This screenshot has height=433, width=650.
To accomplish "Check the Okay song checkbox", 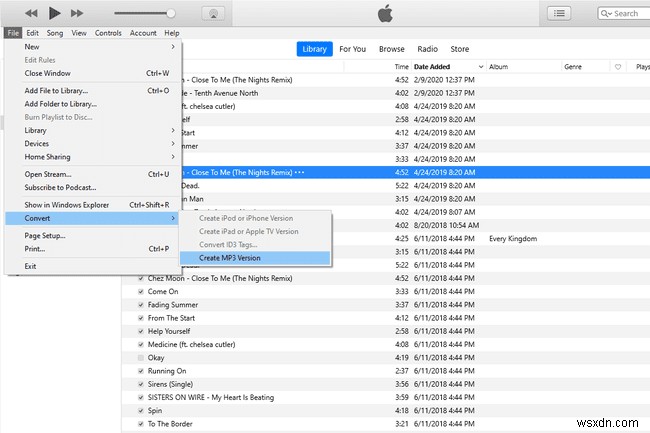I will click(141, 358).
